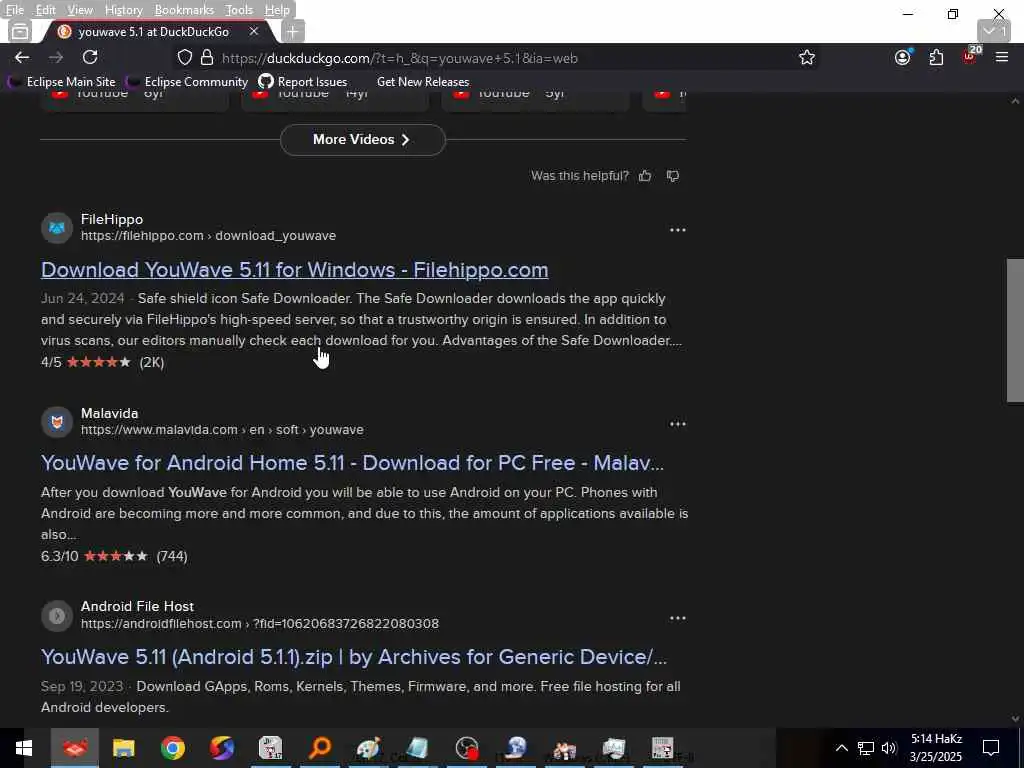Open the View menu
The image size is (1024, 768).
(x=80, y=10)
